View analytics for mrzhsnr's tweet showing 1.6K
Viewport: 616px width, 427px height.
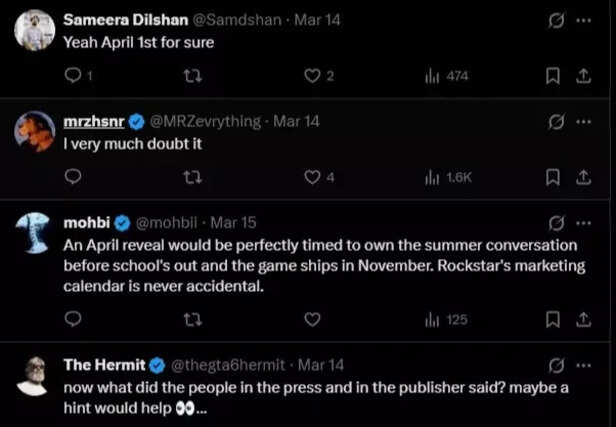(x=446, y=178)
